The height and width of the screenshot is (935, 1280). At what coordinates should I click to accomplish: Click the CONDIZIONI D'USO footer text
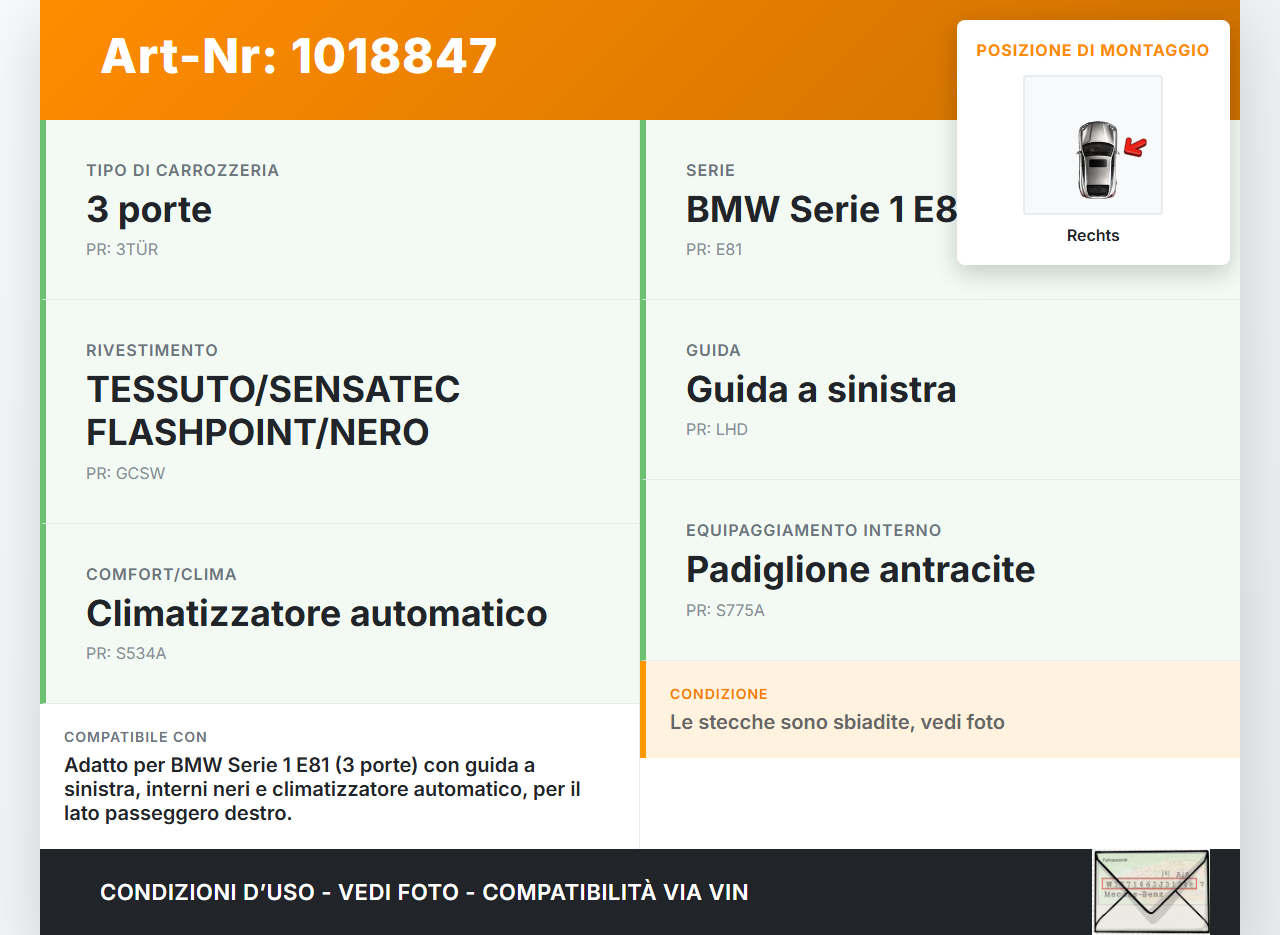point(424,892)
